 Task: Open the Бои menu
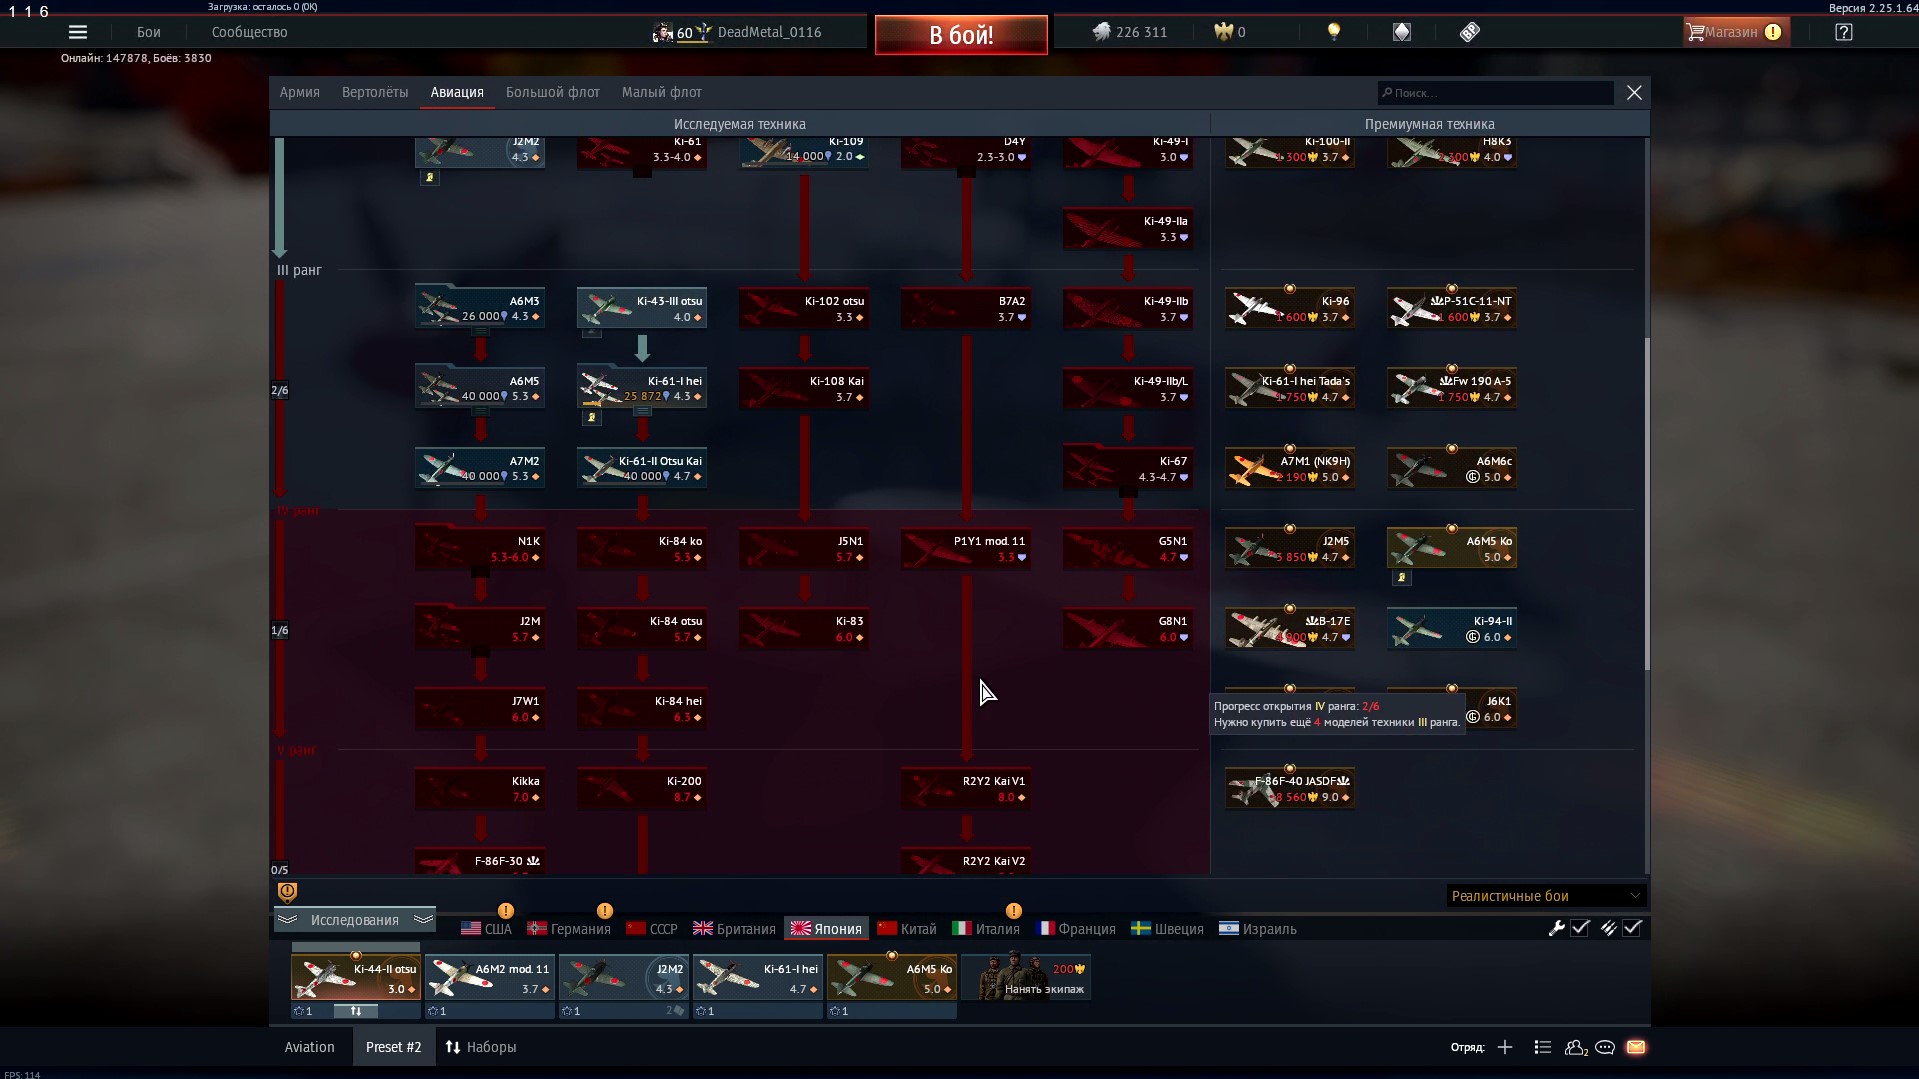pos(149,32)
